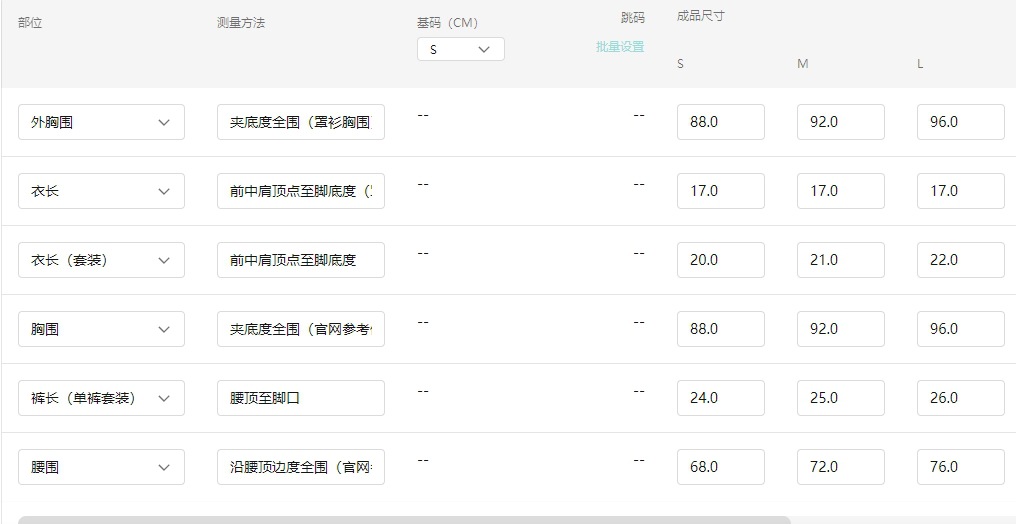Open the 腰围 part dropdown
Screen dimensions: 1016x524
(101, 467)
